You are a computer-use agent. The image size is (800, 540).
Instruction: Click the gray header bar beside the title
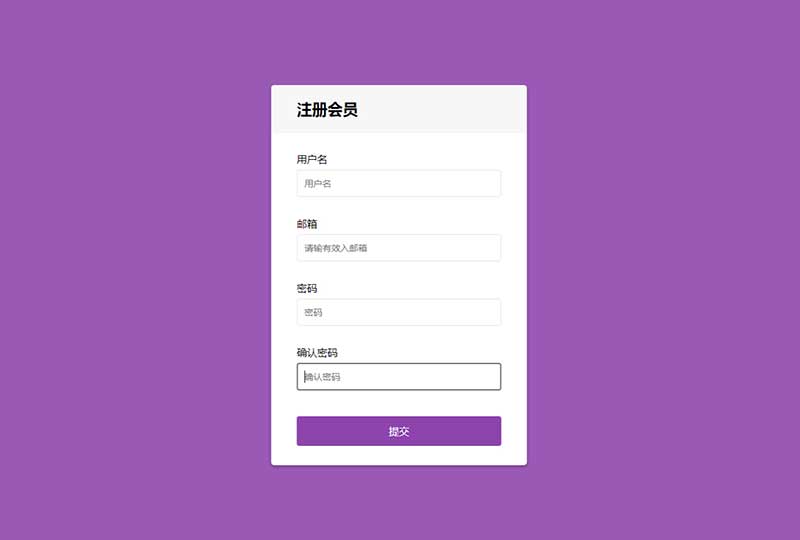pos(439,109)
